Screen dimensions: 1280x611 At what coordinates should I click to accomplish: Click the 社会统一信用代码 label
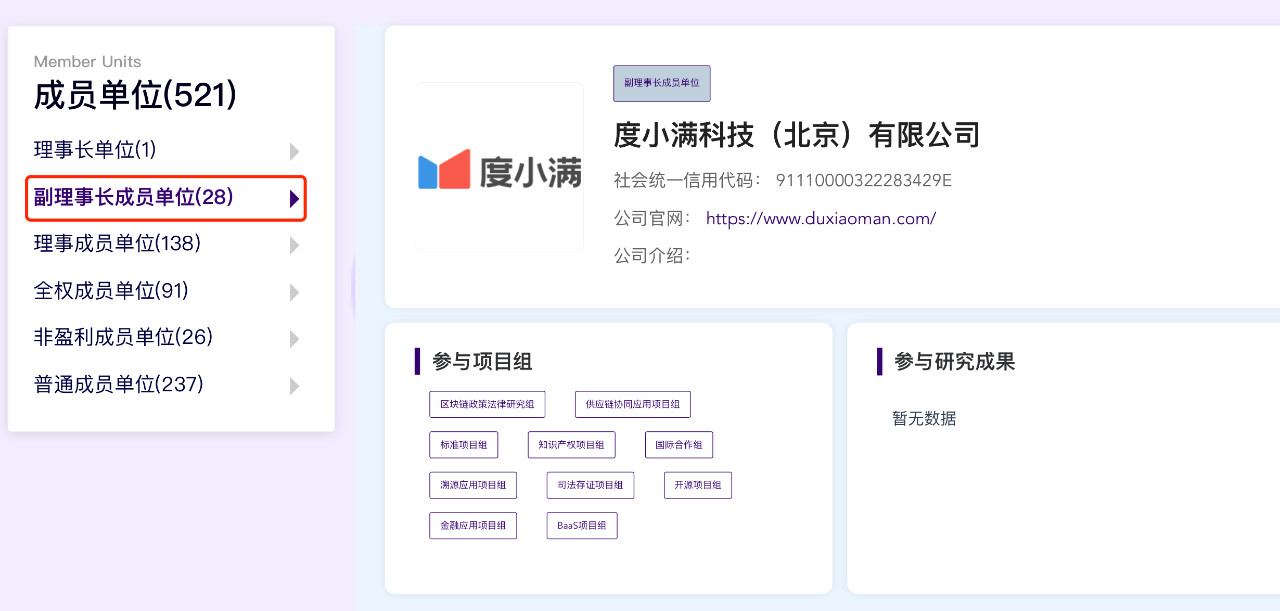(x=689, y=181)
